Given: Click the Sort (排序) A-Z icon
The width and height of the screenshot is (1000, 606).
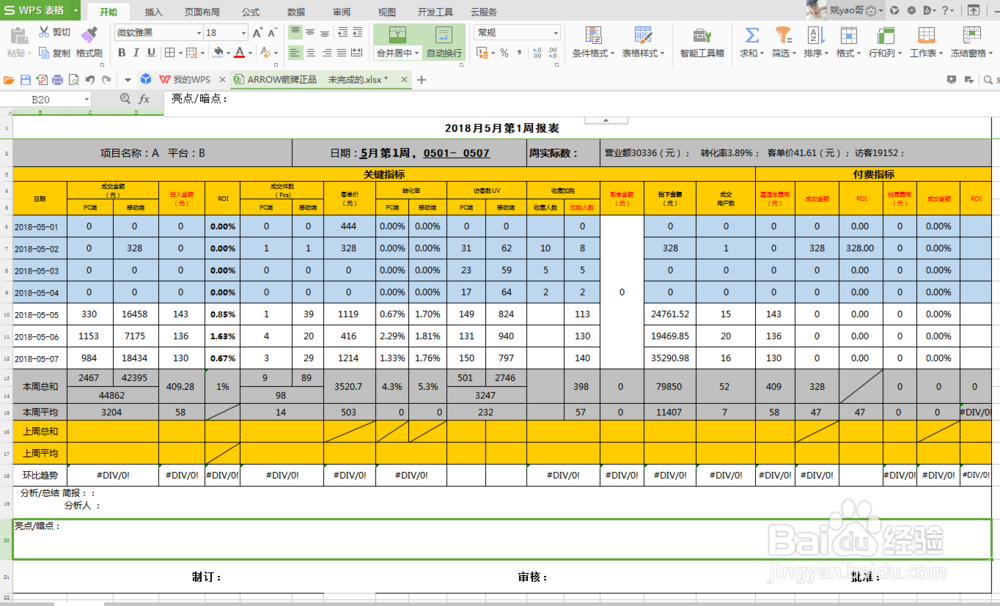Looking at the screenshot, I should (x=815, y=34).
